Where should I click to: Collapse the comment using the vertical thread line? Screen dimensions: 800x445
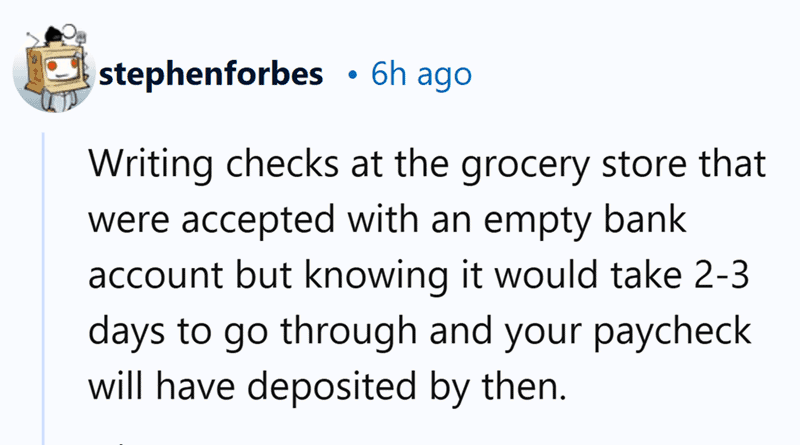coord(43,288)
